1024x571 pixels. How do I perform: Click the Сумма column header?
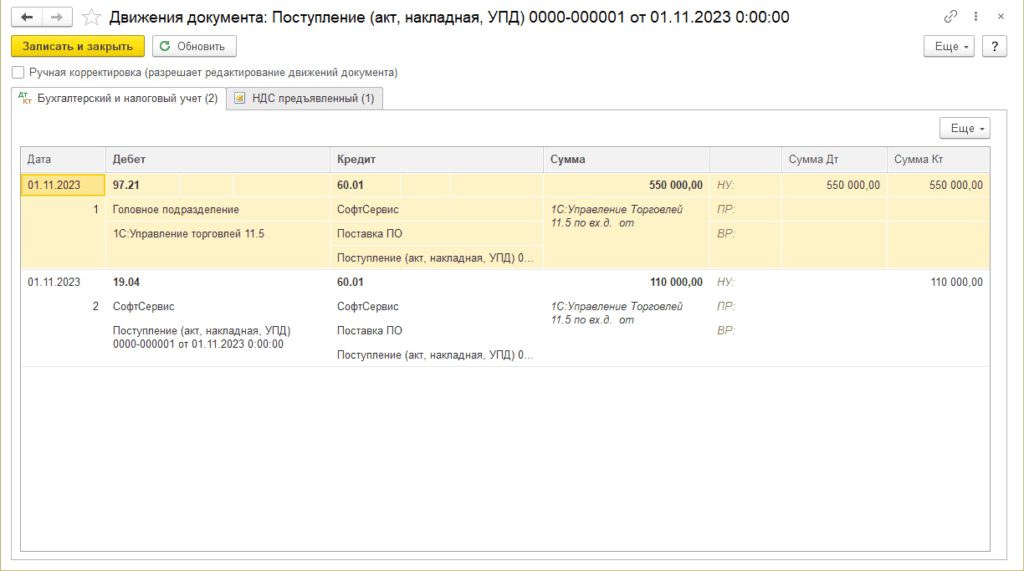(x=567, y=159)
